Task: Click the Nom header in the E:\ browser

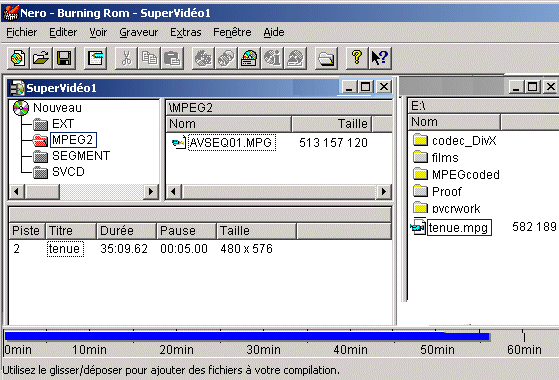Action: pyautogui.click(x=454, y=122)
